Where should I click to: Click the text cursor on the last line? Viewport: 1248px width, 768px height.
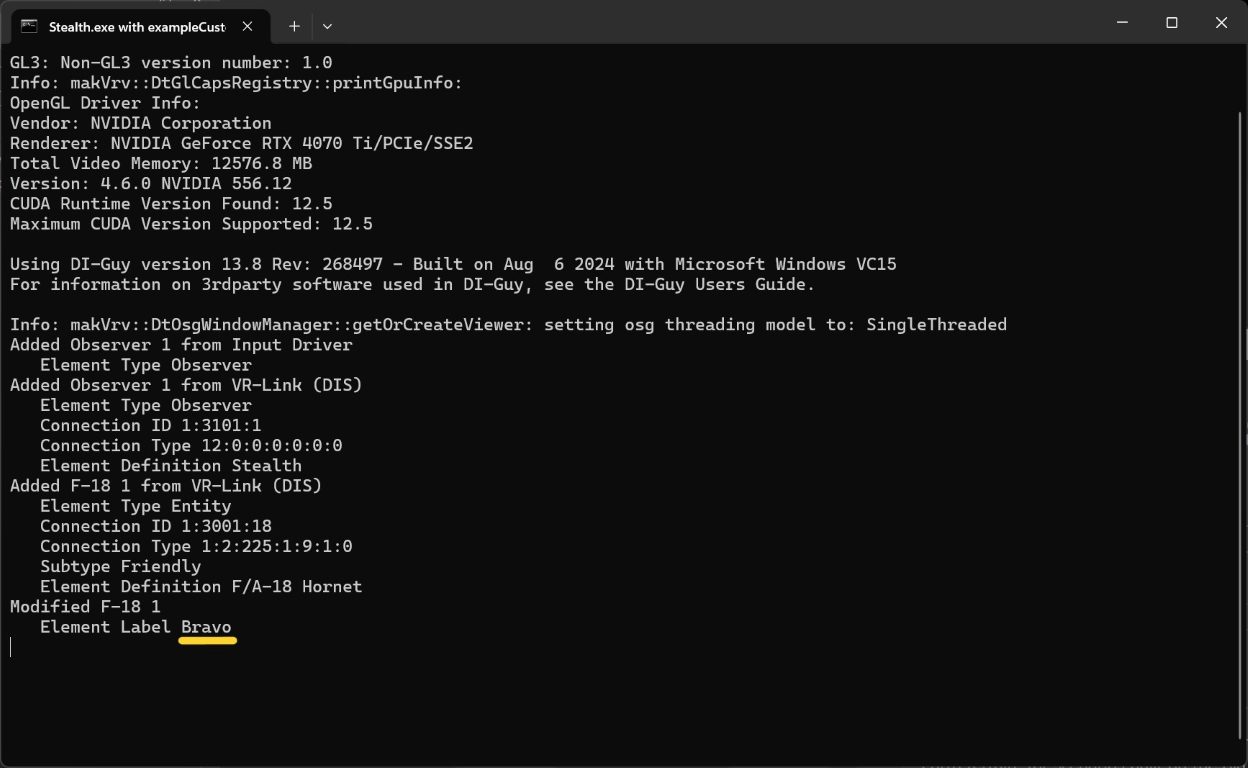[11, 647]
